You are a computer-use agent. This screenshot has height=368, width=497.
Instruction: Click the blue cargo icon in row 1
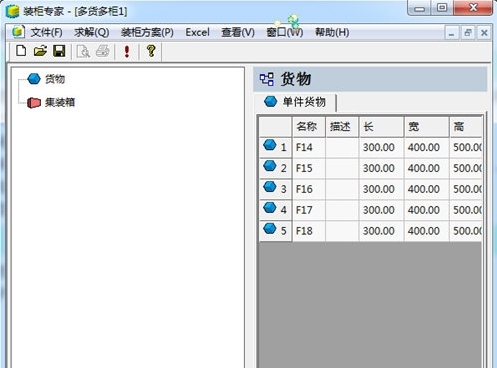pyautogui.click(x=270, y=145)
